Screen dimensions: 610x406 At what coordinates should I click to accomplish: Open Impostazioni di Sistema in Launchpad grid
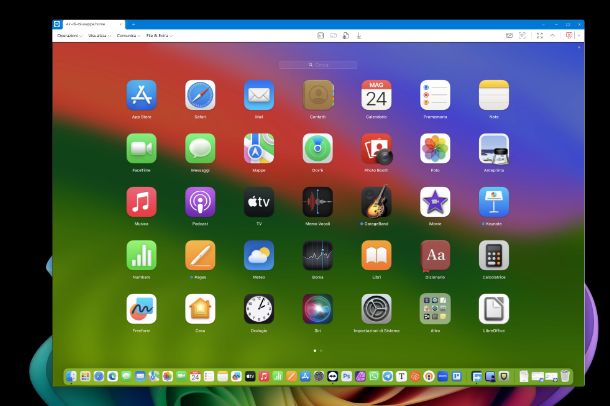coord(376,309)
